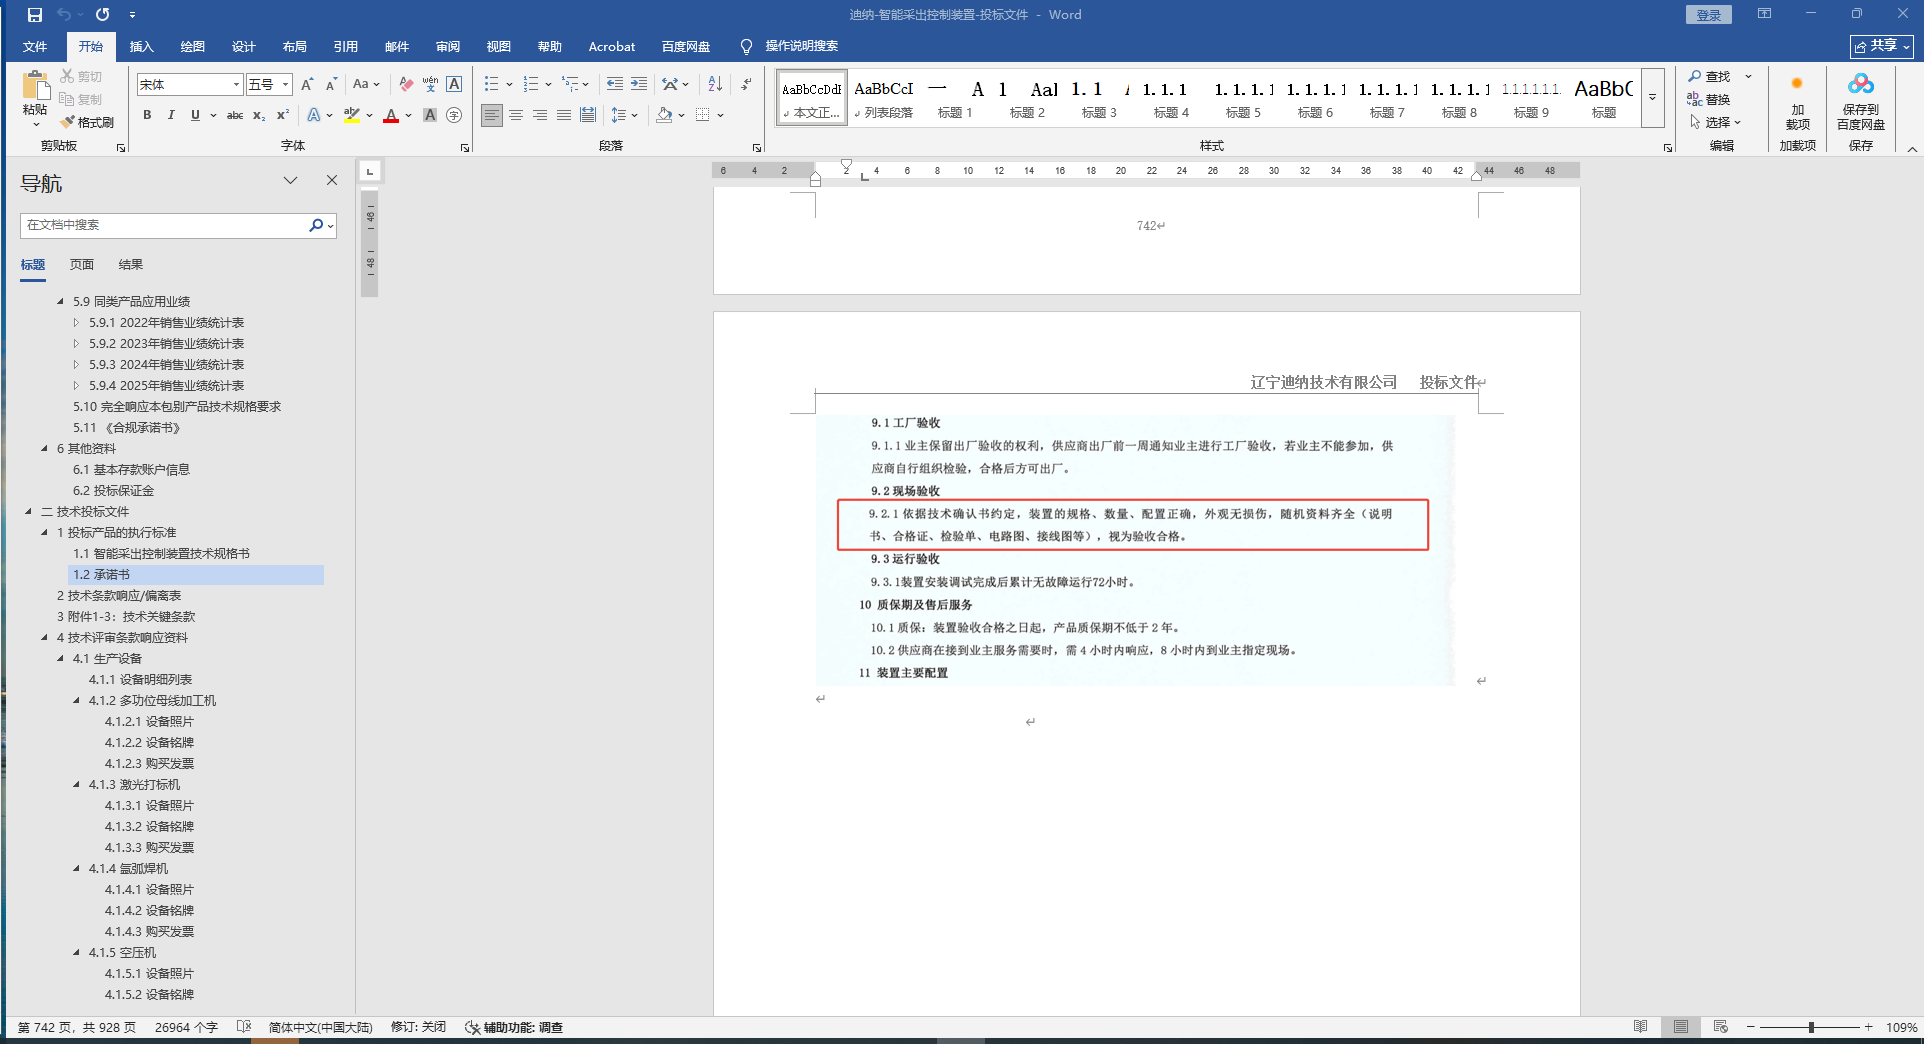Apply character border to text
The image size is (1924, 1044).
click(x=454, y=85)
